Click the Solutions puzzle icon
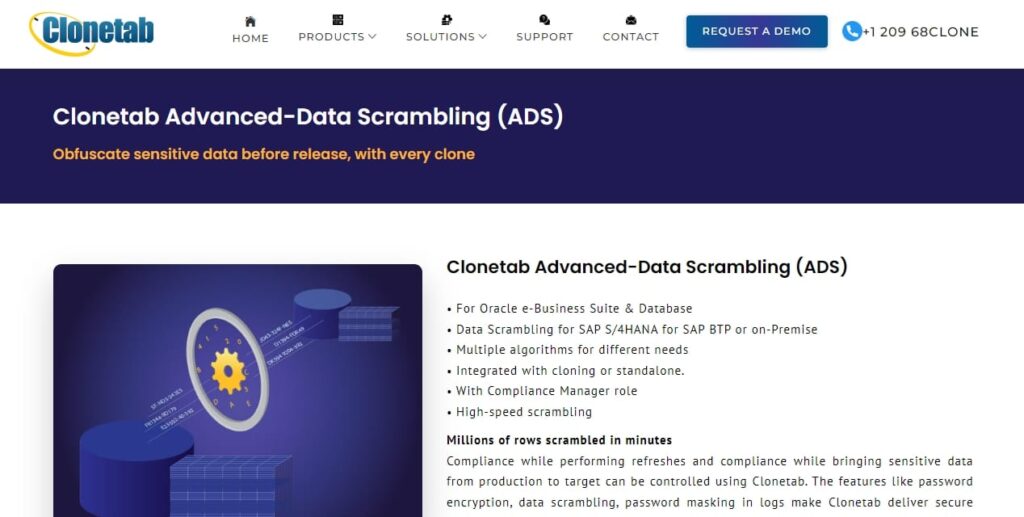This screenshot has width=1024, height=517. coord(447,20)
